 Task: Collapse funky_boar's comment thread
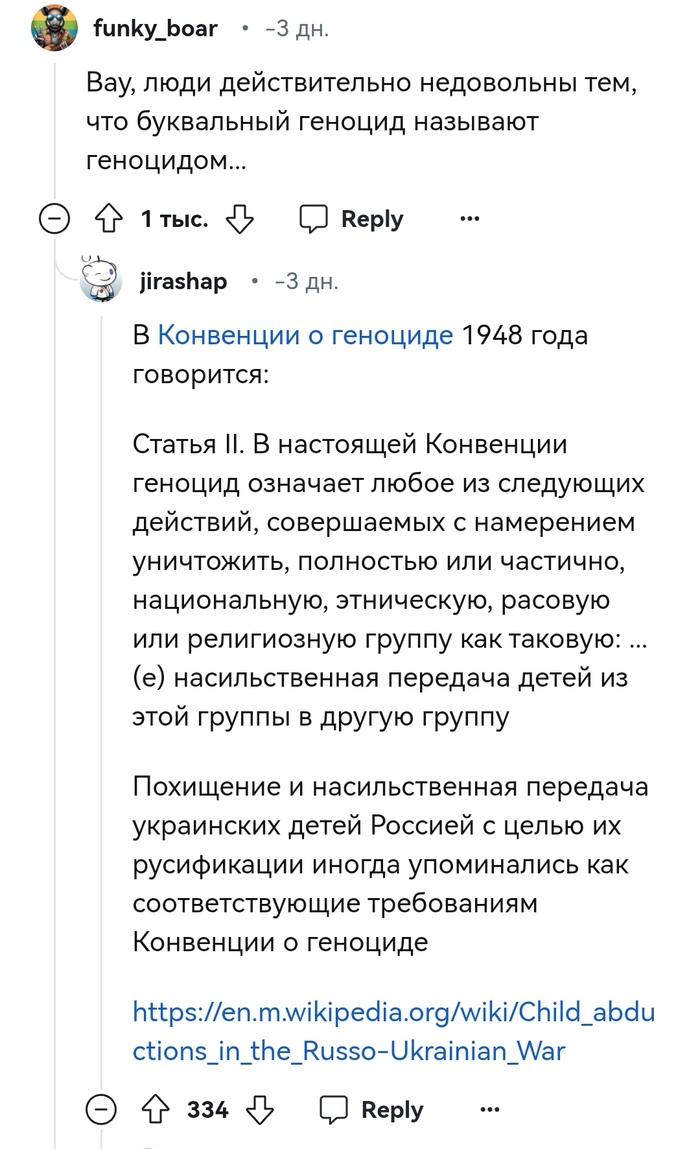(x=54, y=219)
